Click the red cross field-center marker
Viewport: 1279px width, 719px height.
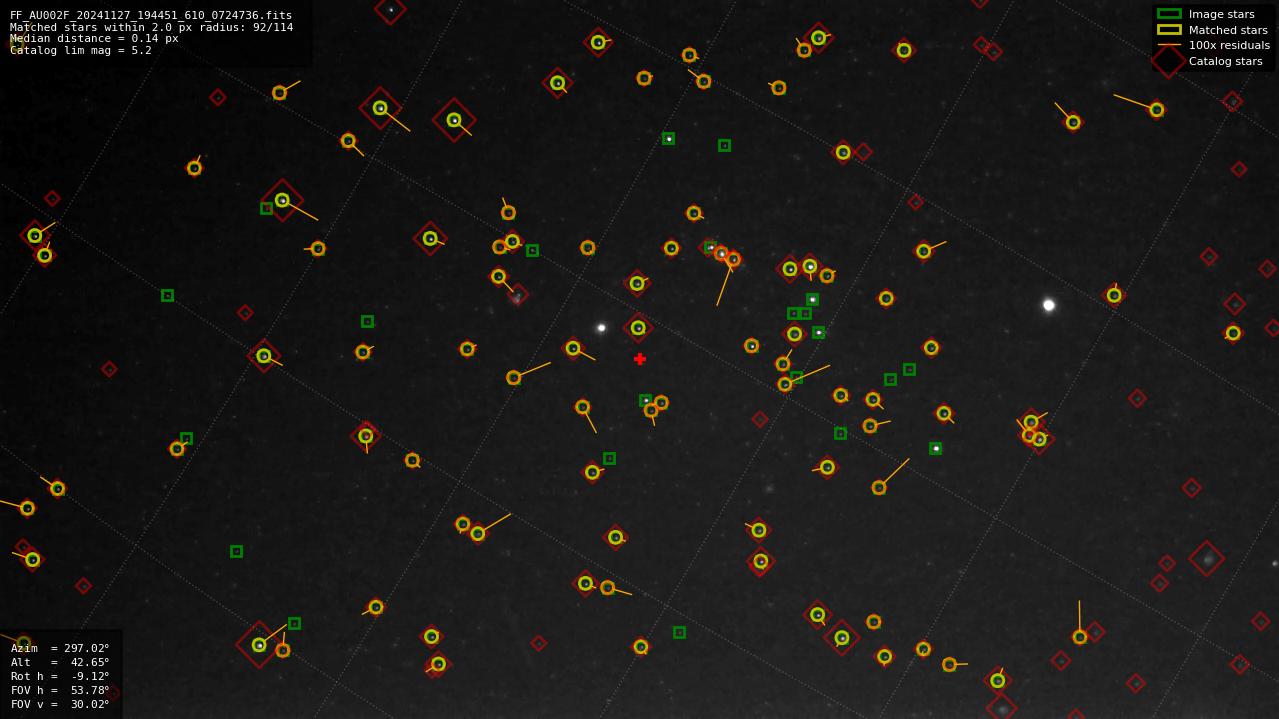point(640,359)
